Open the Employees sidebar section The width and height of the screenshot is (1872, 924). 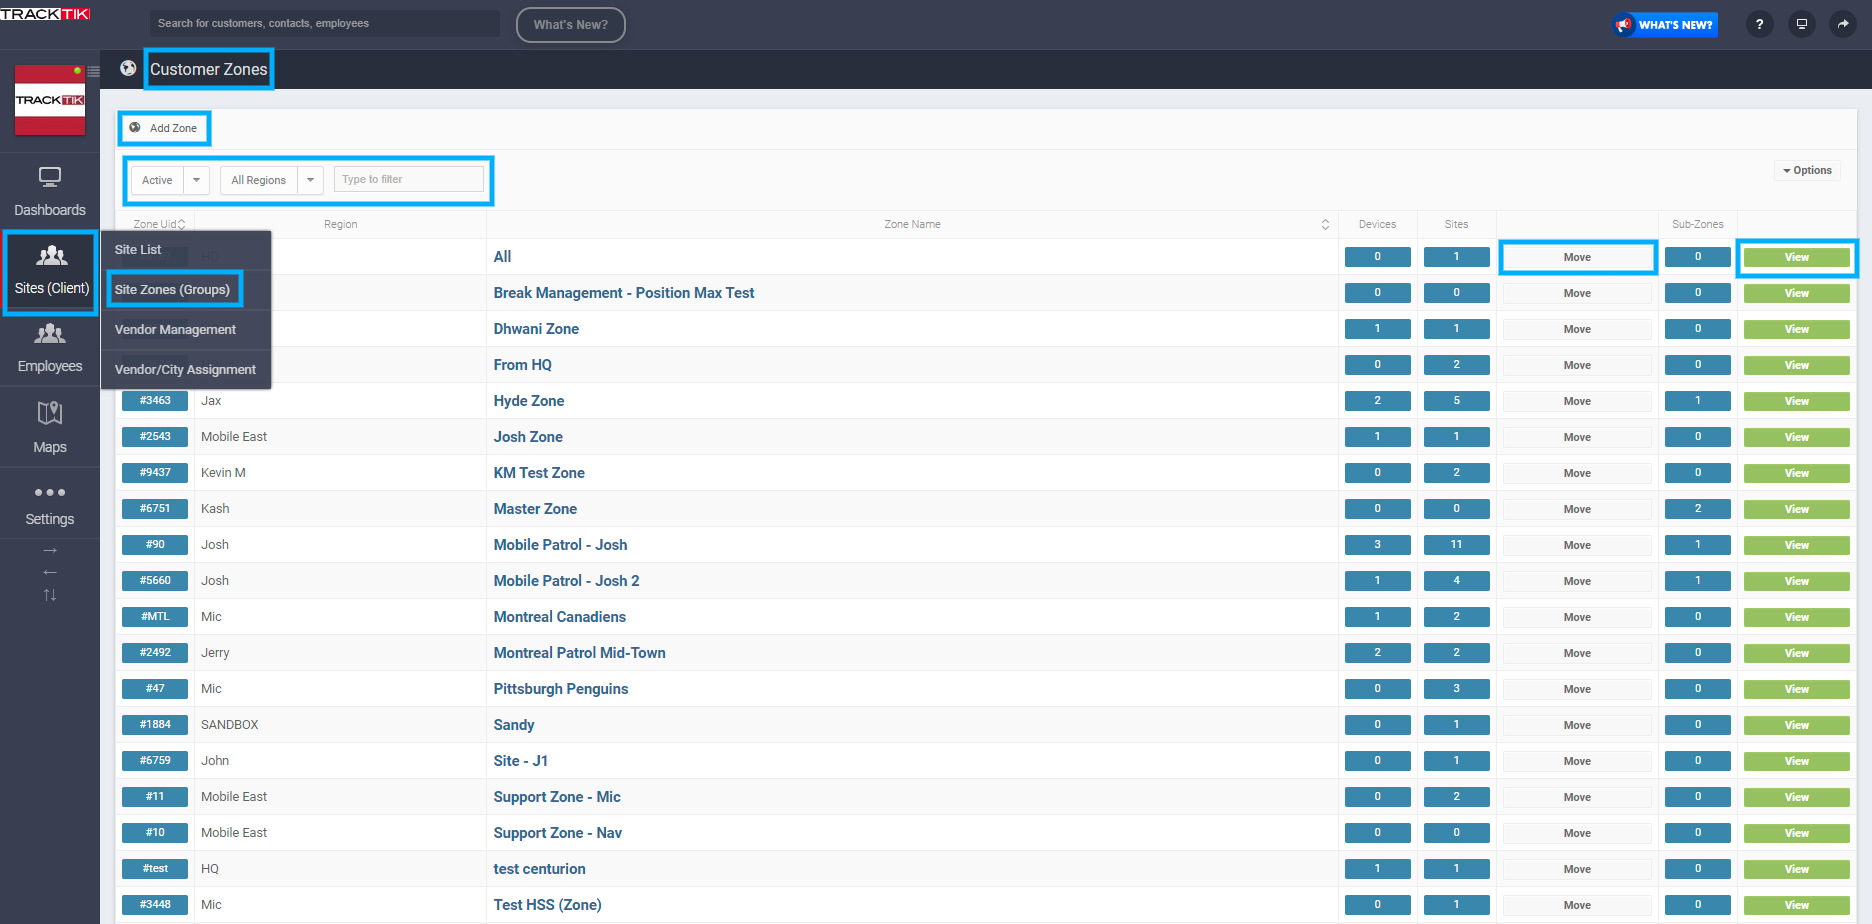pyautogui.click(x=50, y=348)
